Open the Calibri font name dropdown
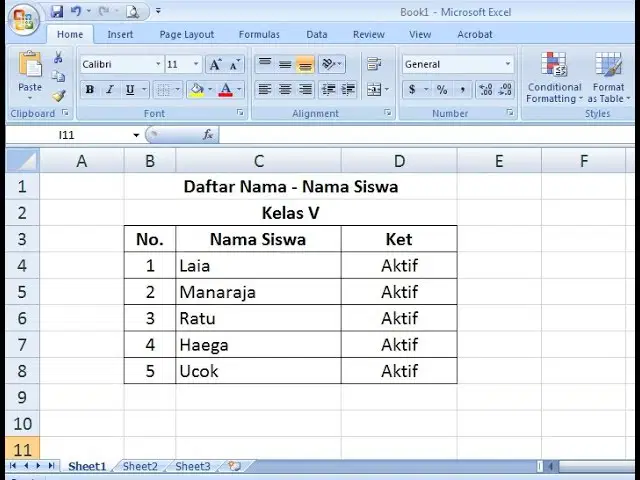640x480 pixels. (158, 64)
